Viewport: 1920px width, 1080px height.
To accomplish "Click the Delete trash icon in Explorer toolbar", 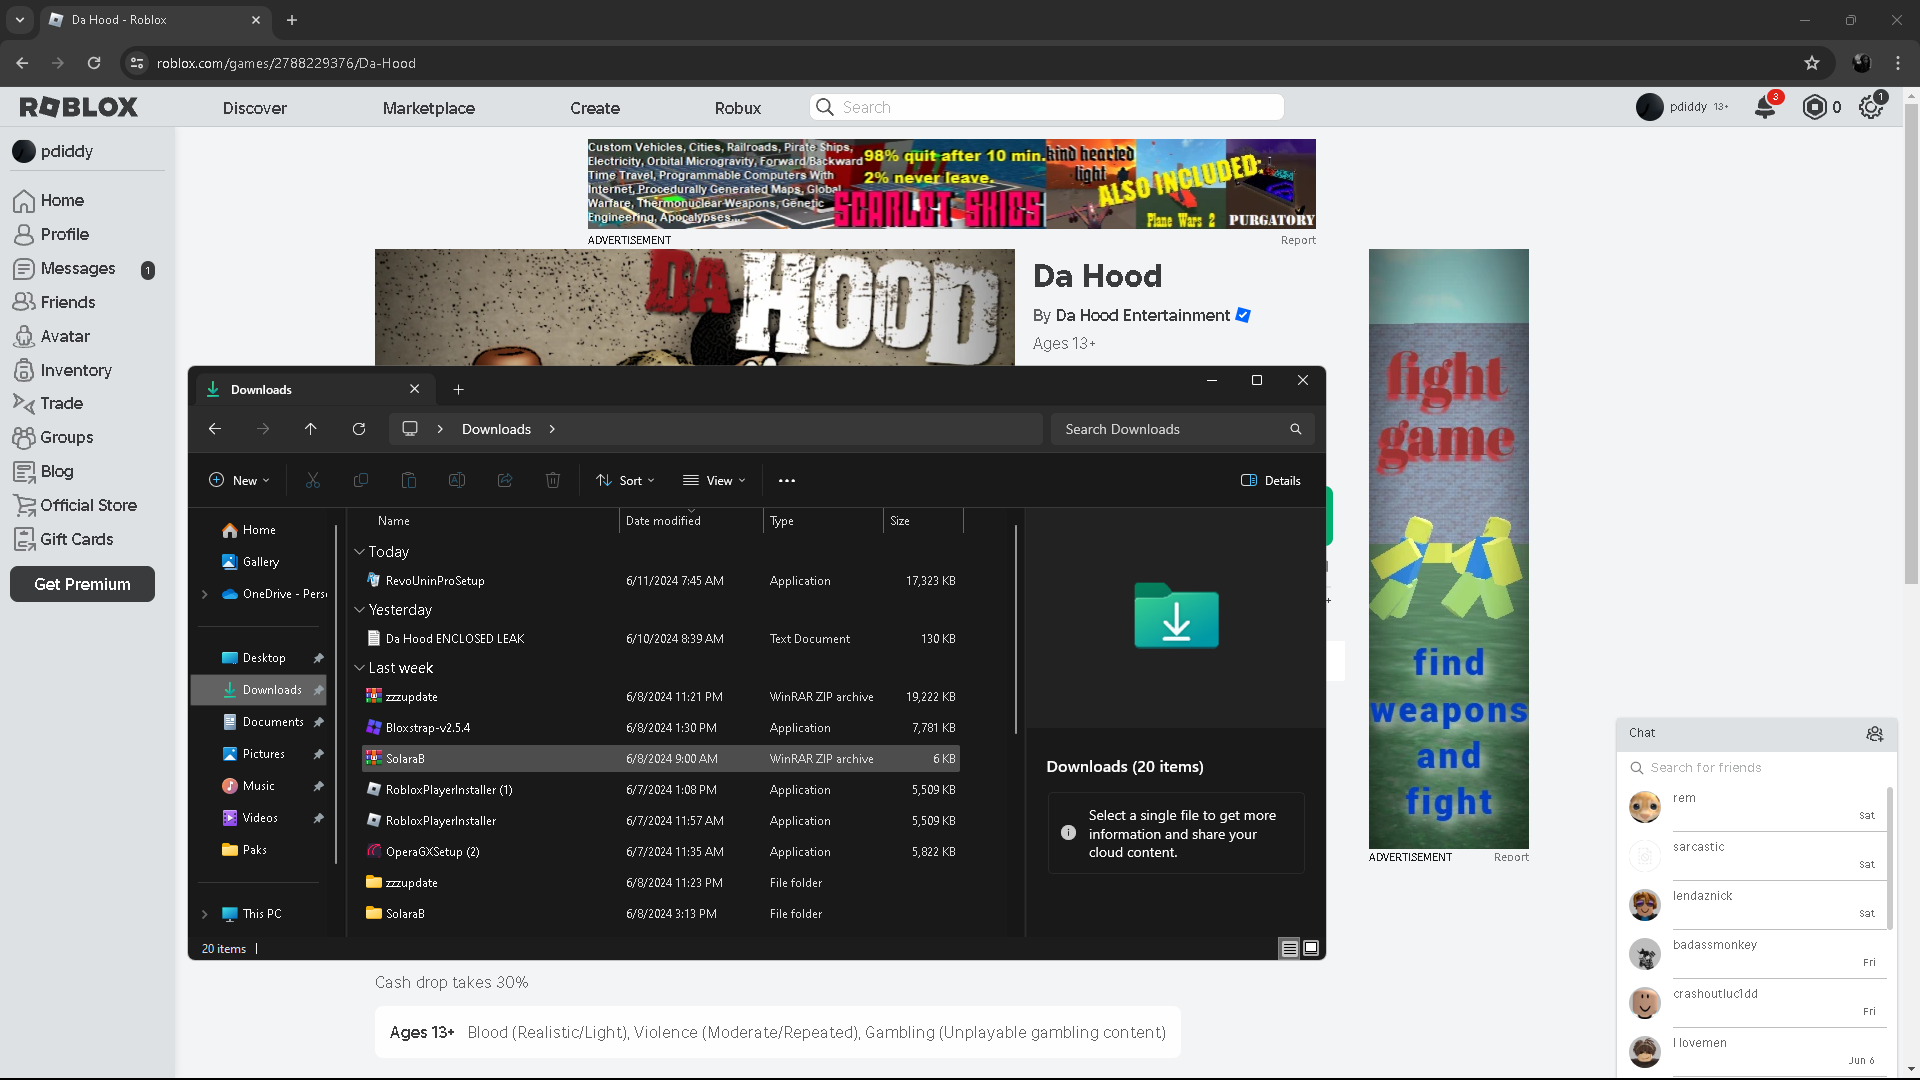I will pyautogui.click(x=553, y=481).
